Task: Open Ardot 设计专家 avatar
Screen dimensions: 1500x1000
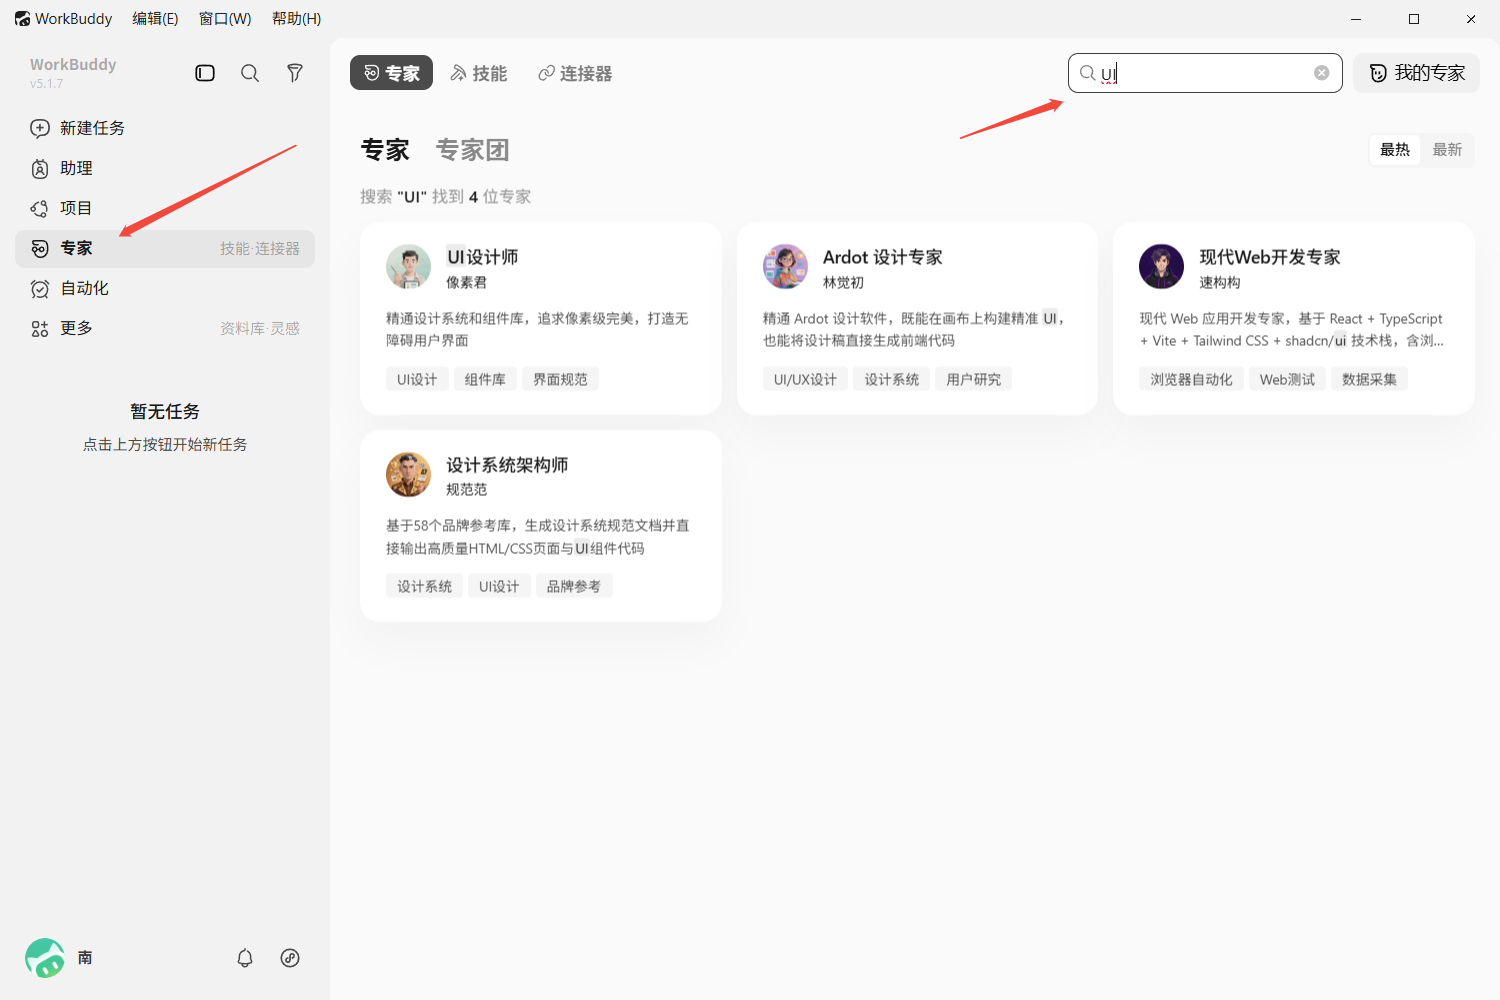Action: point(785,267)
